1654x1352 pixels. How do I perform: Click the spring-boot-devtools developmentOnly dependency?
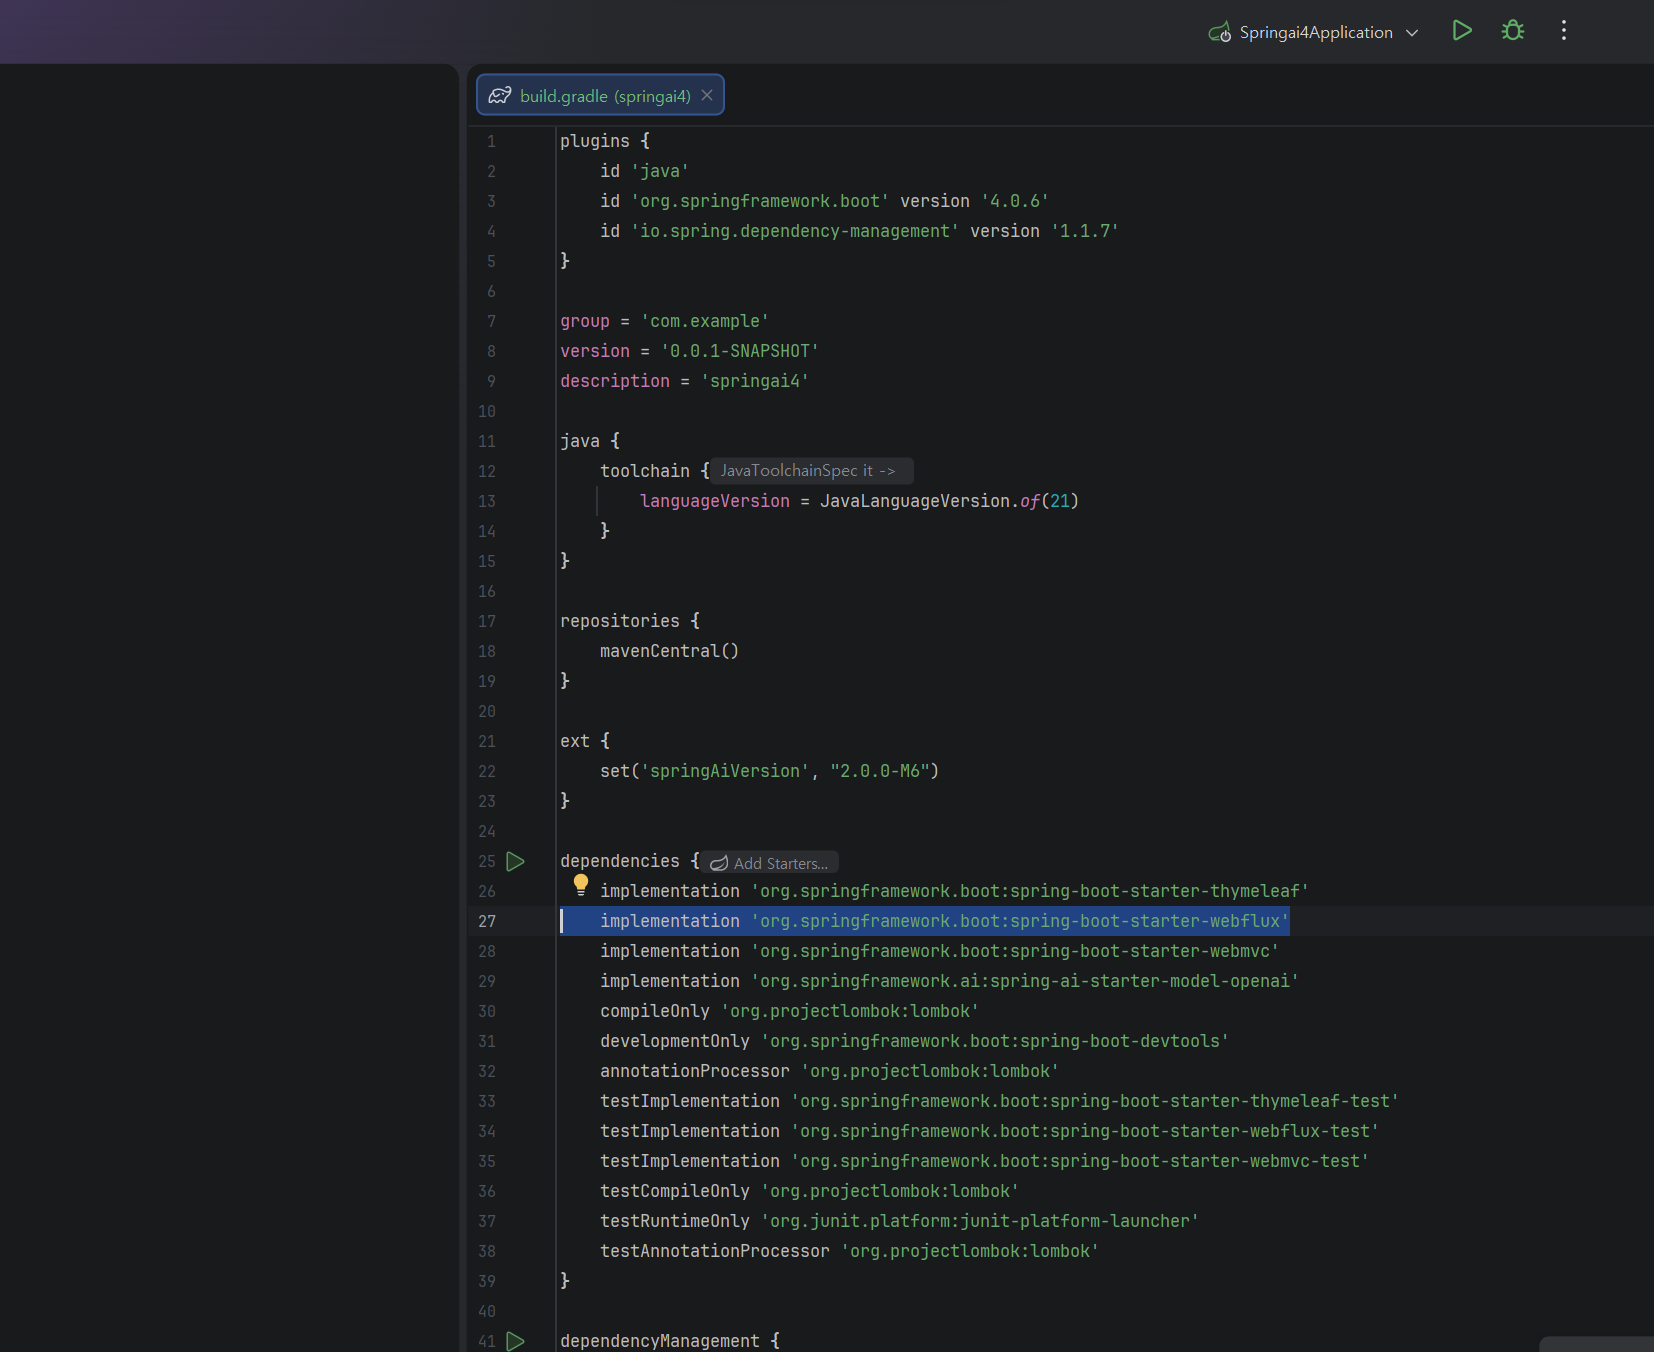point(914,1041)
